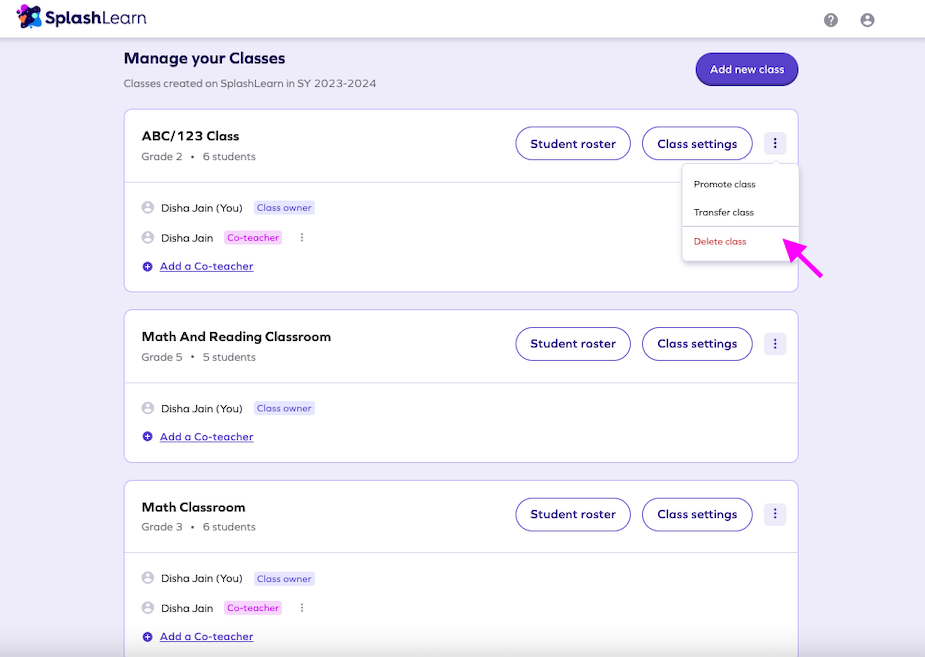Click the SplashLearn logo
This screenshot has width=925, height=657.
coord(81,17)
